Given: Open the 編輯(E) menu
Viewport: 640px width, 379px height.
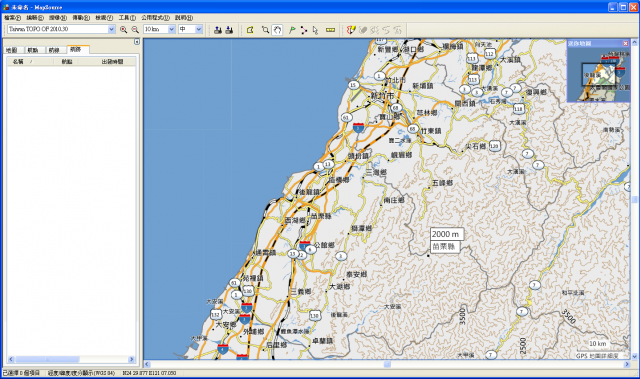Looking at the screenshot, I should pos(35,18).
